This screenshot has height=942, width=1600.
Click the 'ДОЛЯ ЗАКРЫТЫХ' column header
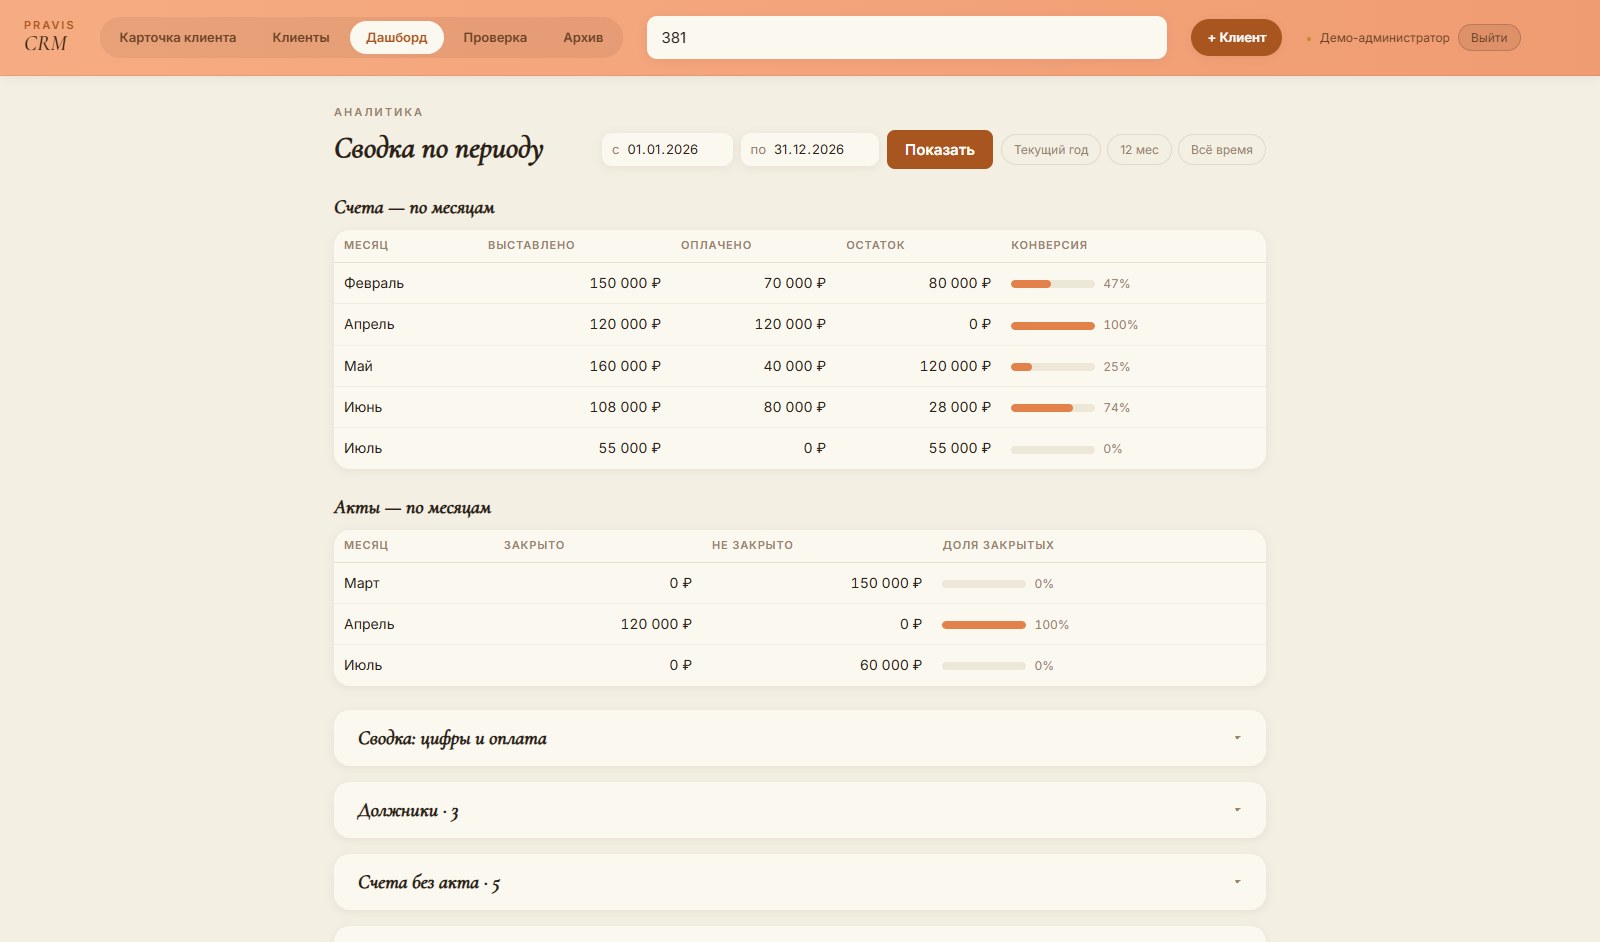998,545
